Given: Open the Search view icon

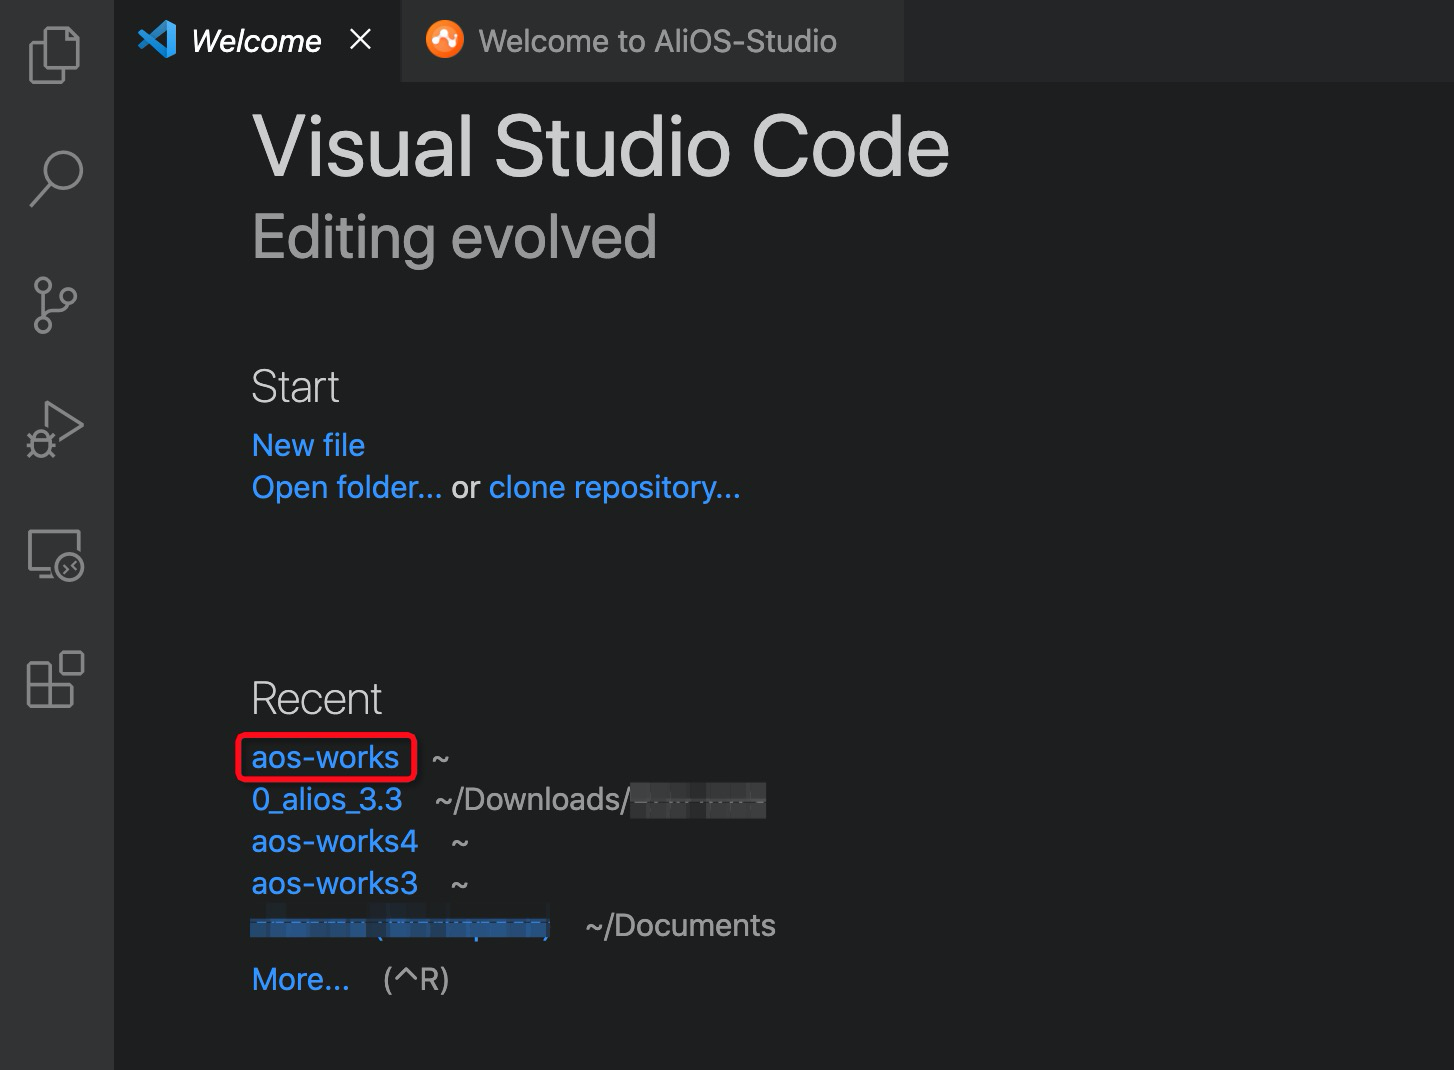Looking at the screenshot, I should (x=55, y=179).
